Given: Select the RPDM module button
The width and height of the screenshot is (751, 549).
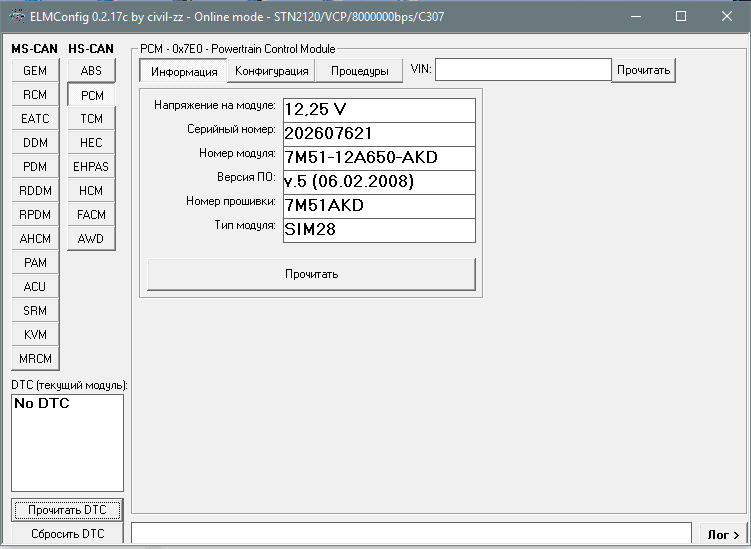Looking at the screenshot, I should point(35,215).
